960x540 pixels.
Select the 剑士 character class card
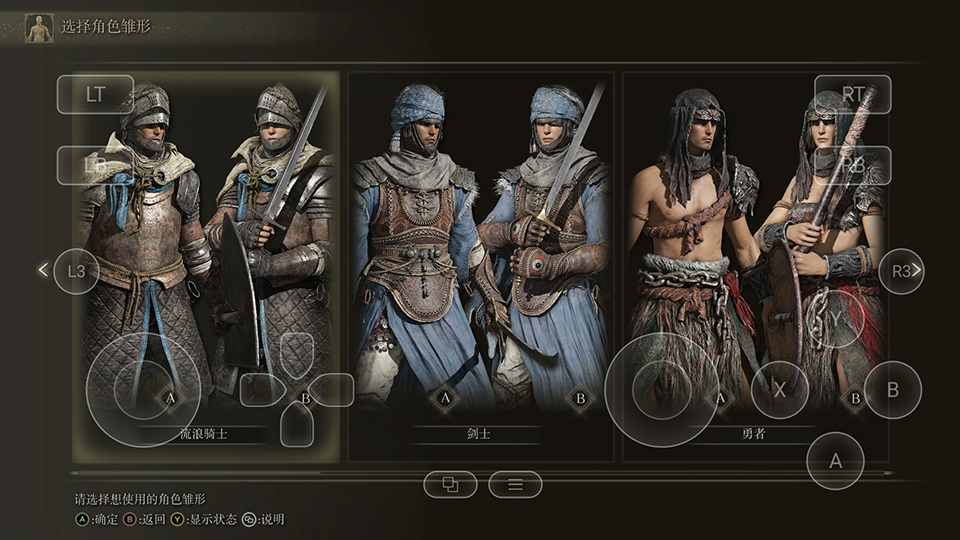[x=481, y=267]
